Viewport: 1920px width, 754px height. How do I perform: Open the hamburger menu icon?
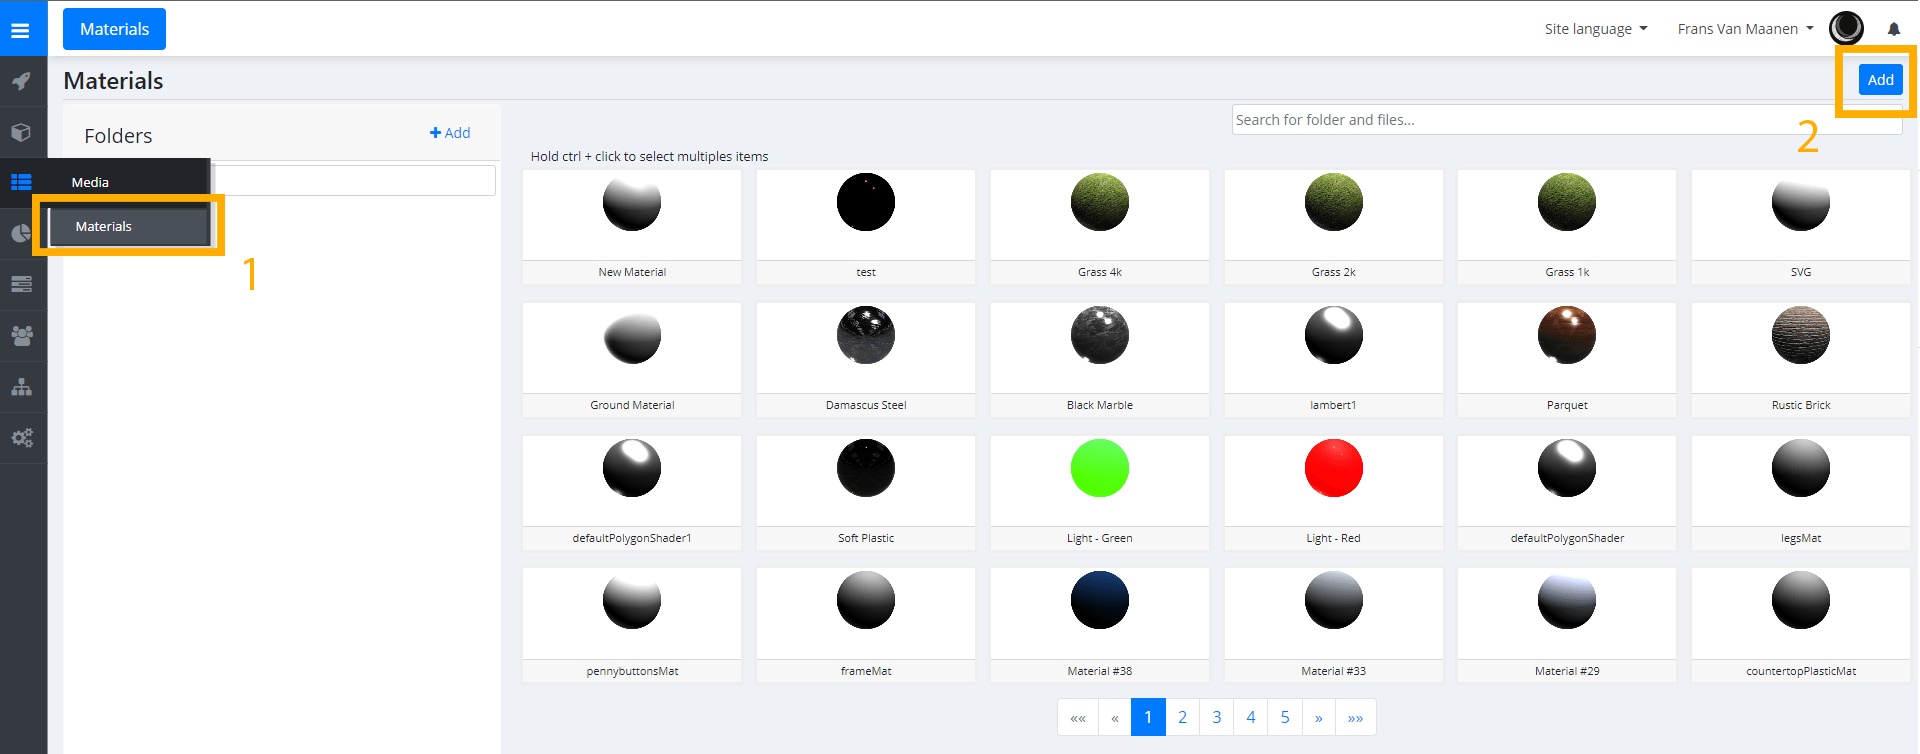(20, 30)
